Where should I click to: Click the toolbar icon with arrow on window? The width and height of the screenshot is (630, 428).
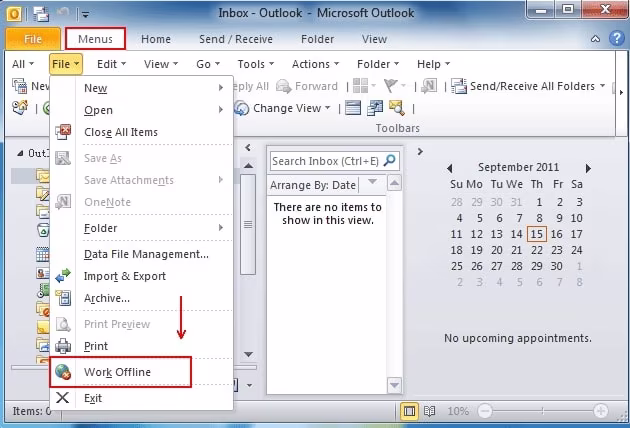click(x=374, y=108)
